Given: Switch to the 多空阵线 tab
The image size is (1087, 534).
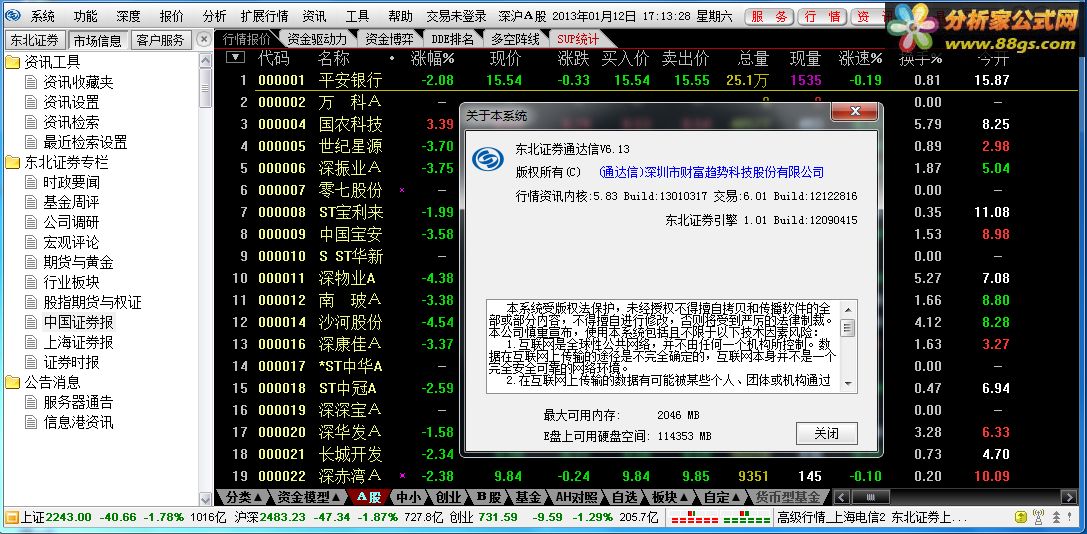Looking at the screenshot, I should (515, 40).
